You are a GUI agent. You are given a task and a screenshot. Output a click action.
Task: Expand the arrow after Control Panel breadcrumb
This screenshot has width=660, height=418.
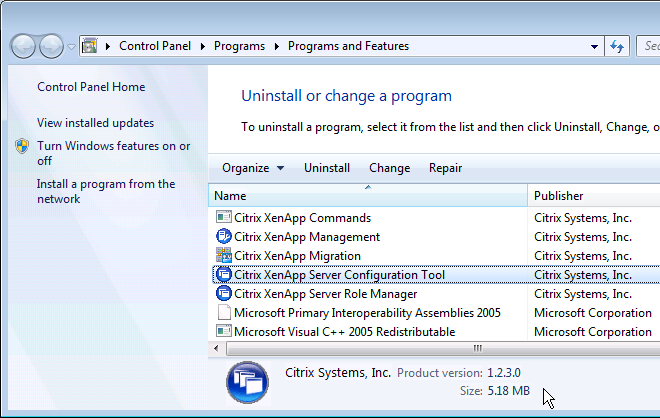click(203, 46)
